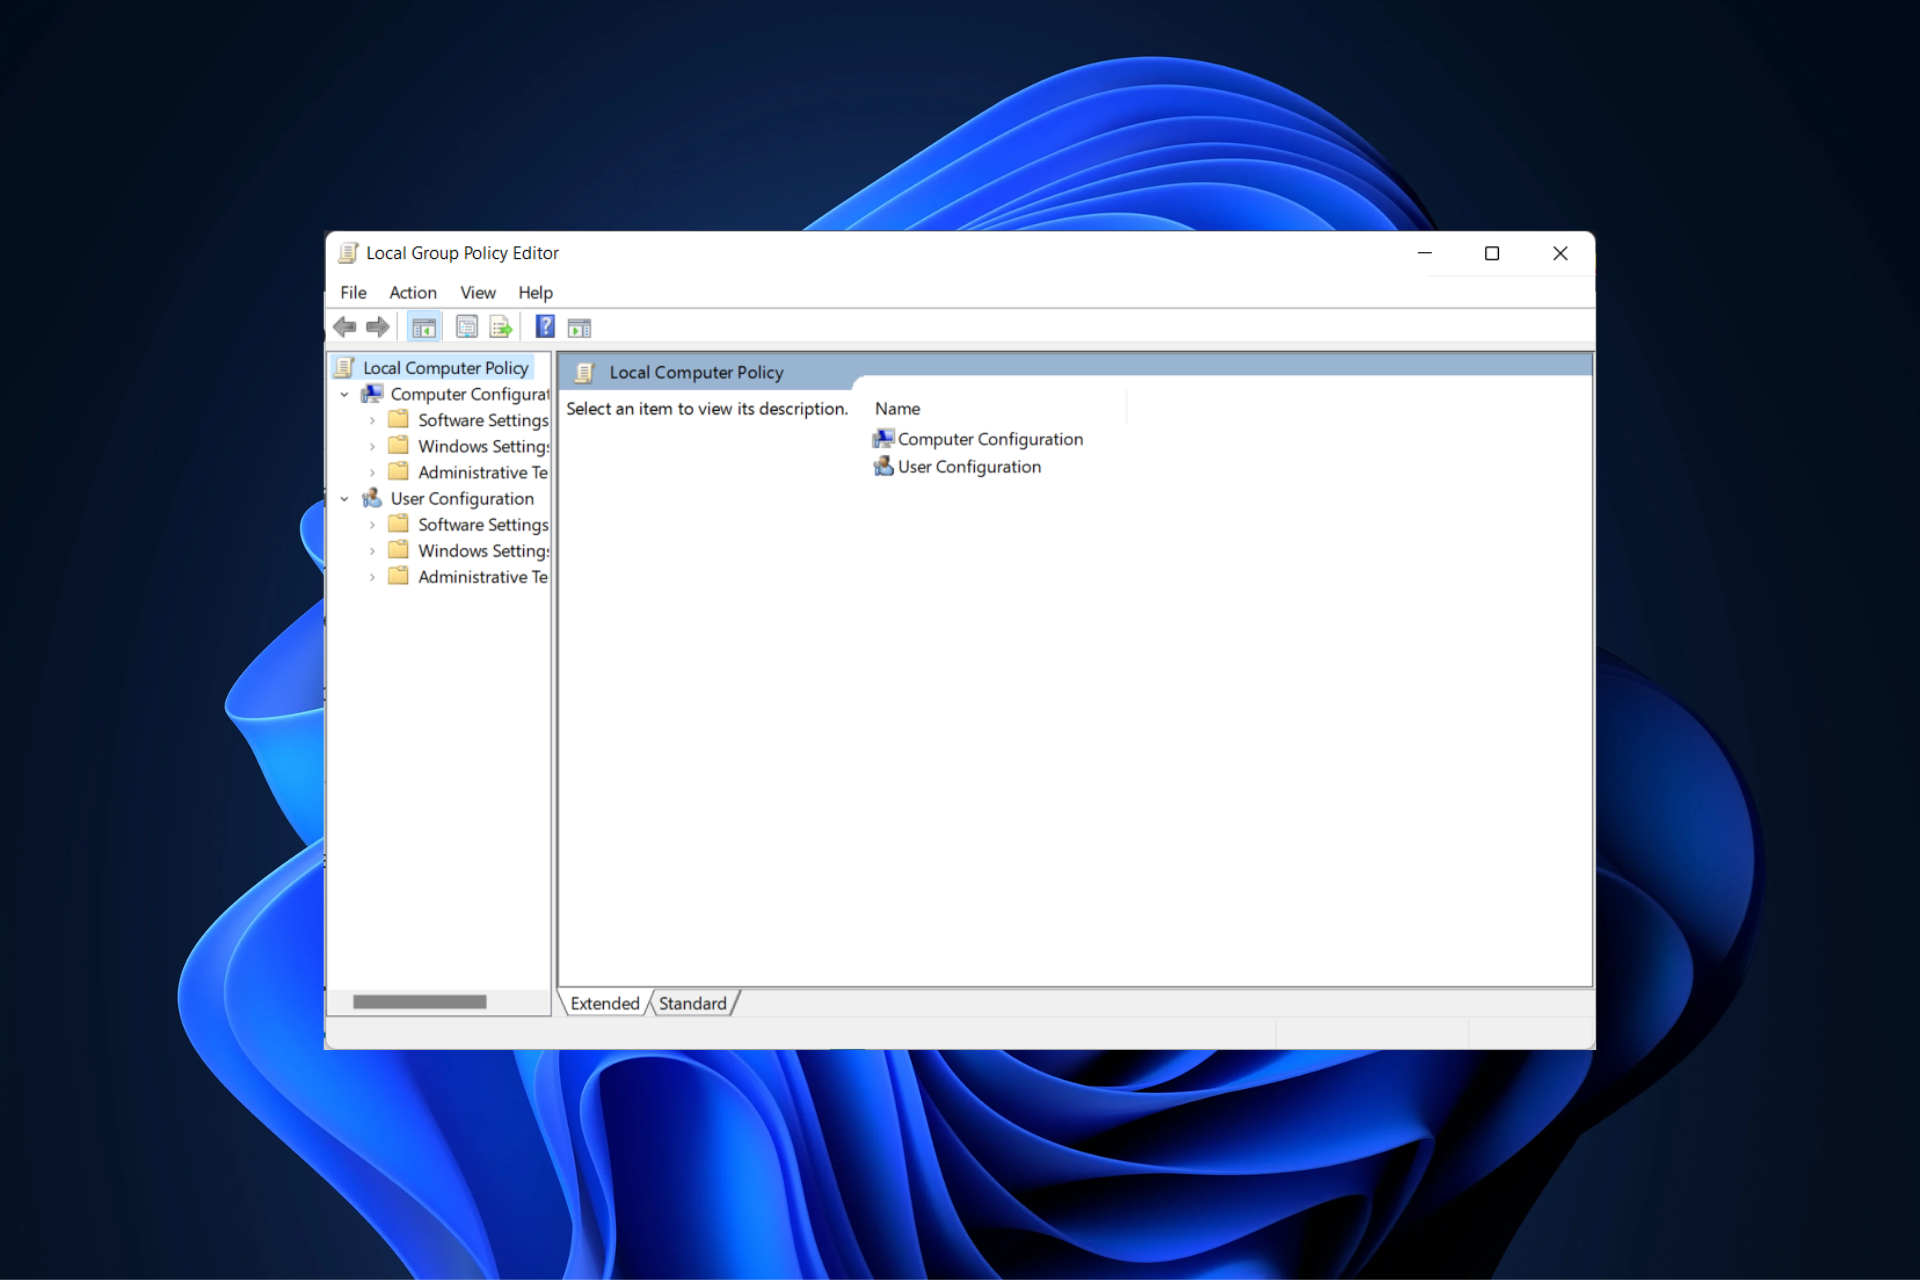Select Administrative Templates label under User Configuration
This screenshot has height=1280, width=1920.
point(483,576)
